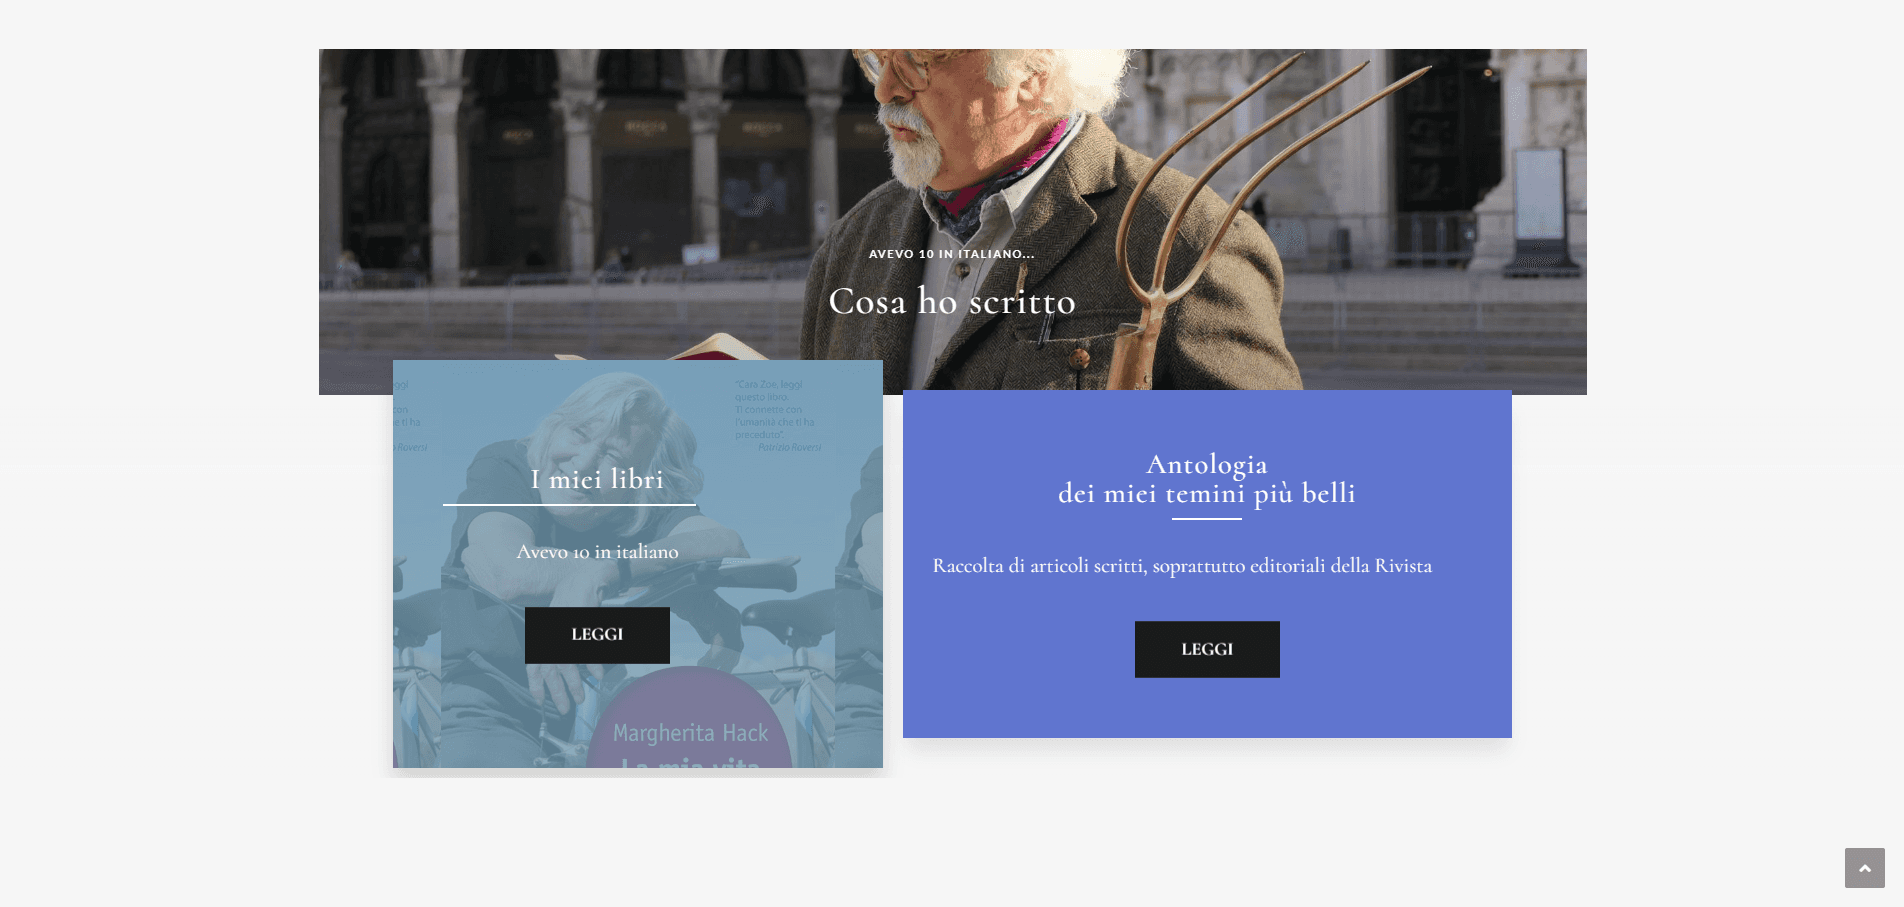
Task: Click the 'I miei libri' heading
Action: (597, 479)
